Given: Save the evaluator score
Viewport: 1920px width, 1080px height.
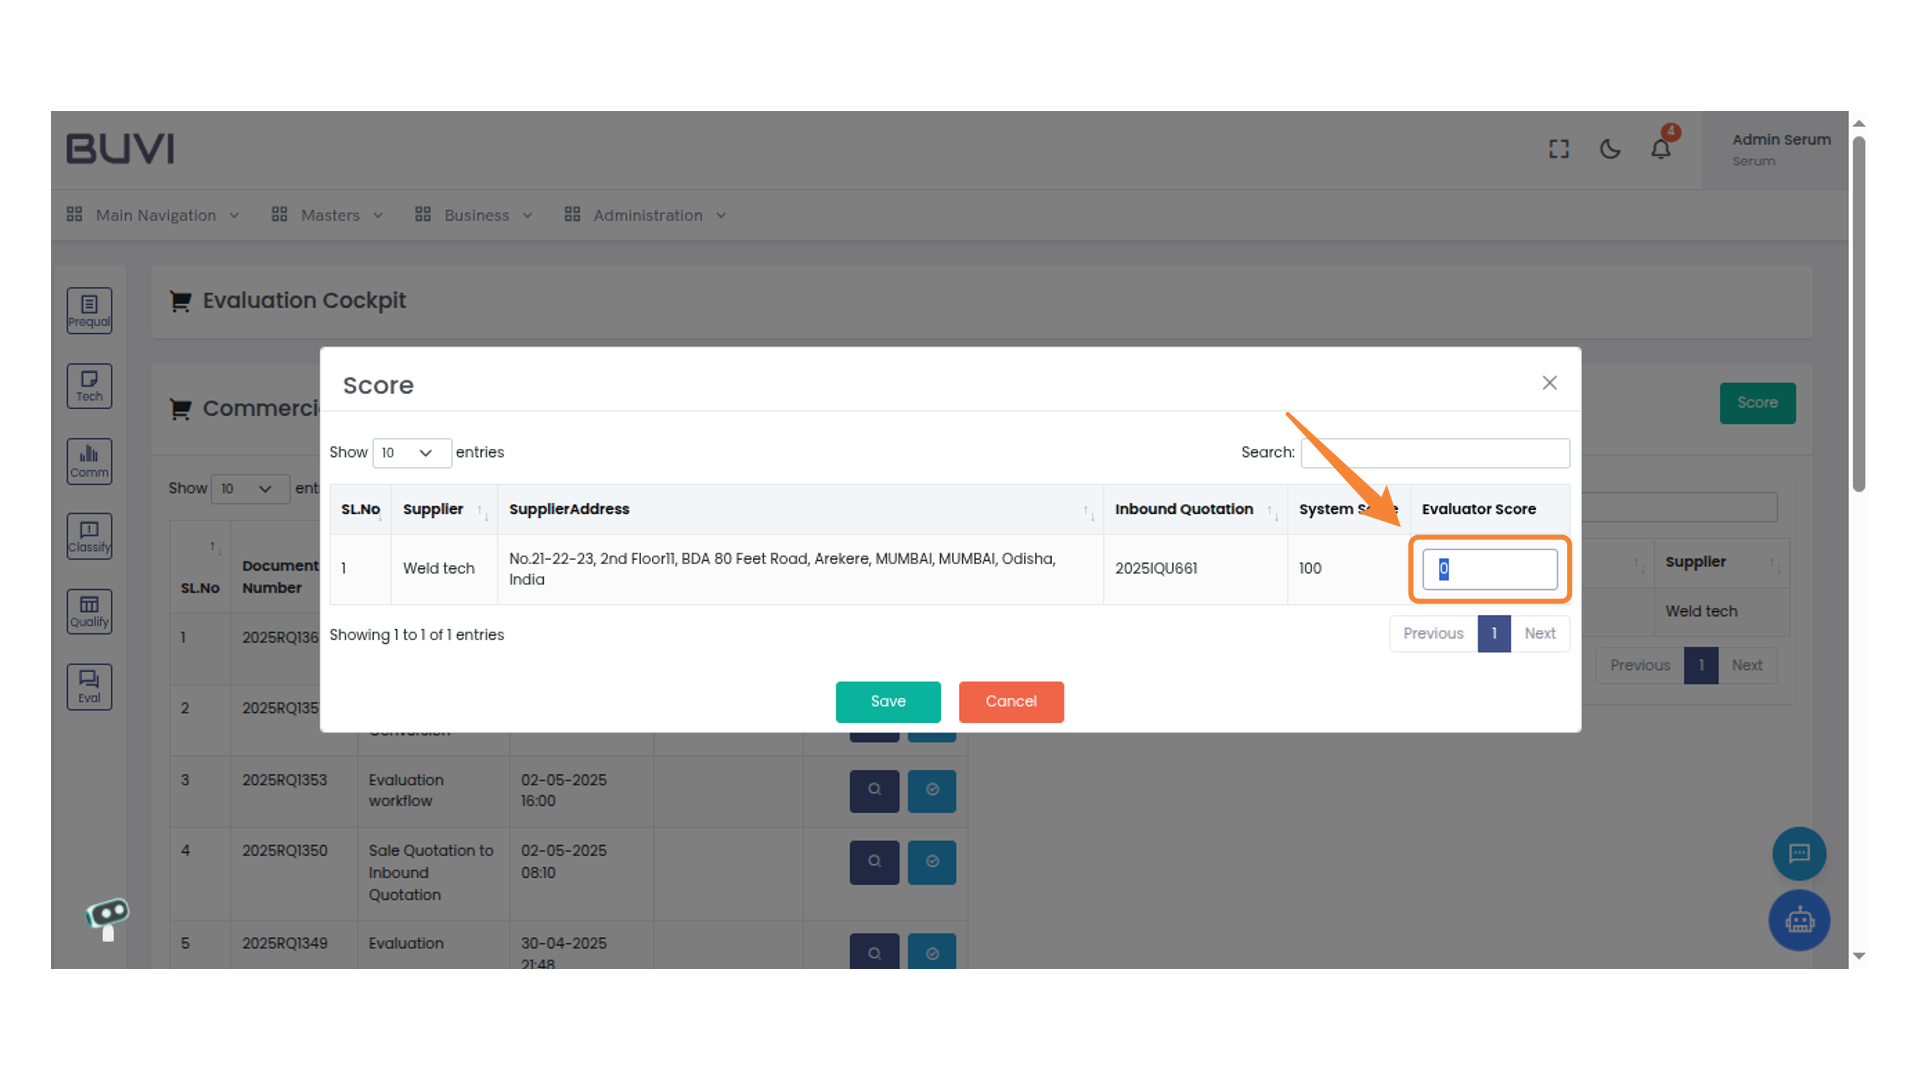Looking at the screenshot, I should pyautogui.click(x=888, y=702).
